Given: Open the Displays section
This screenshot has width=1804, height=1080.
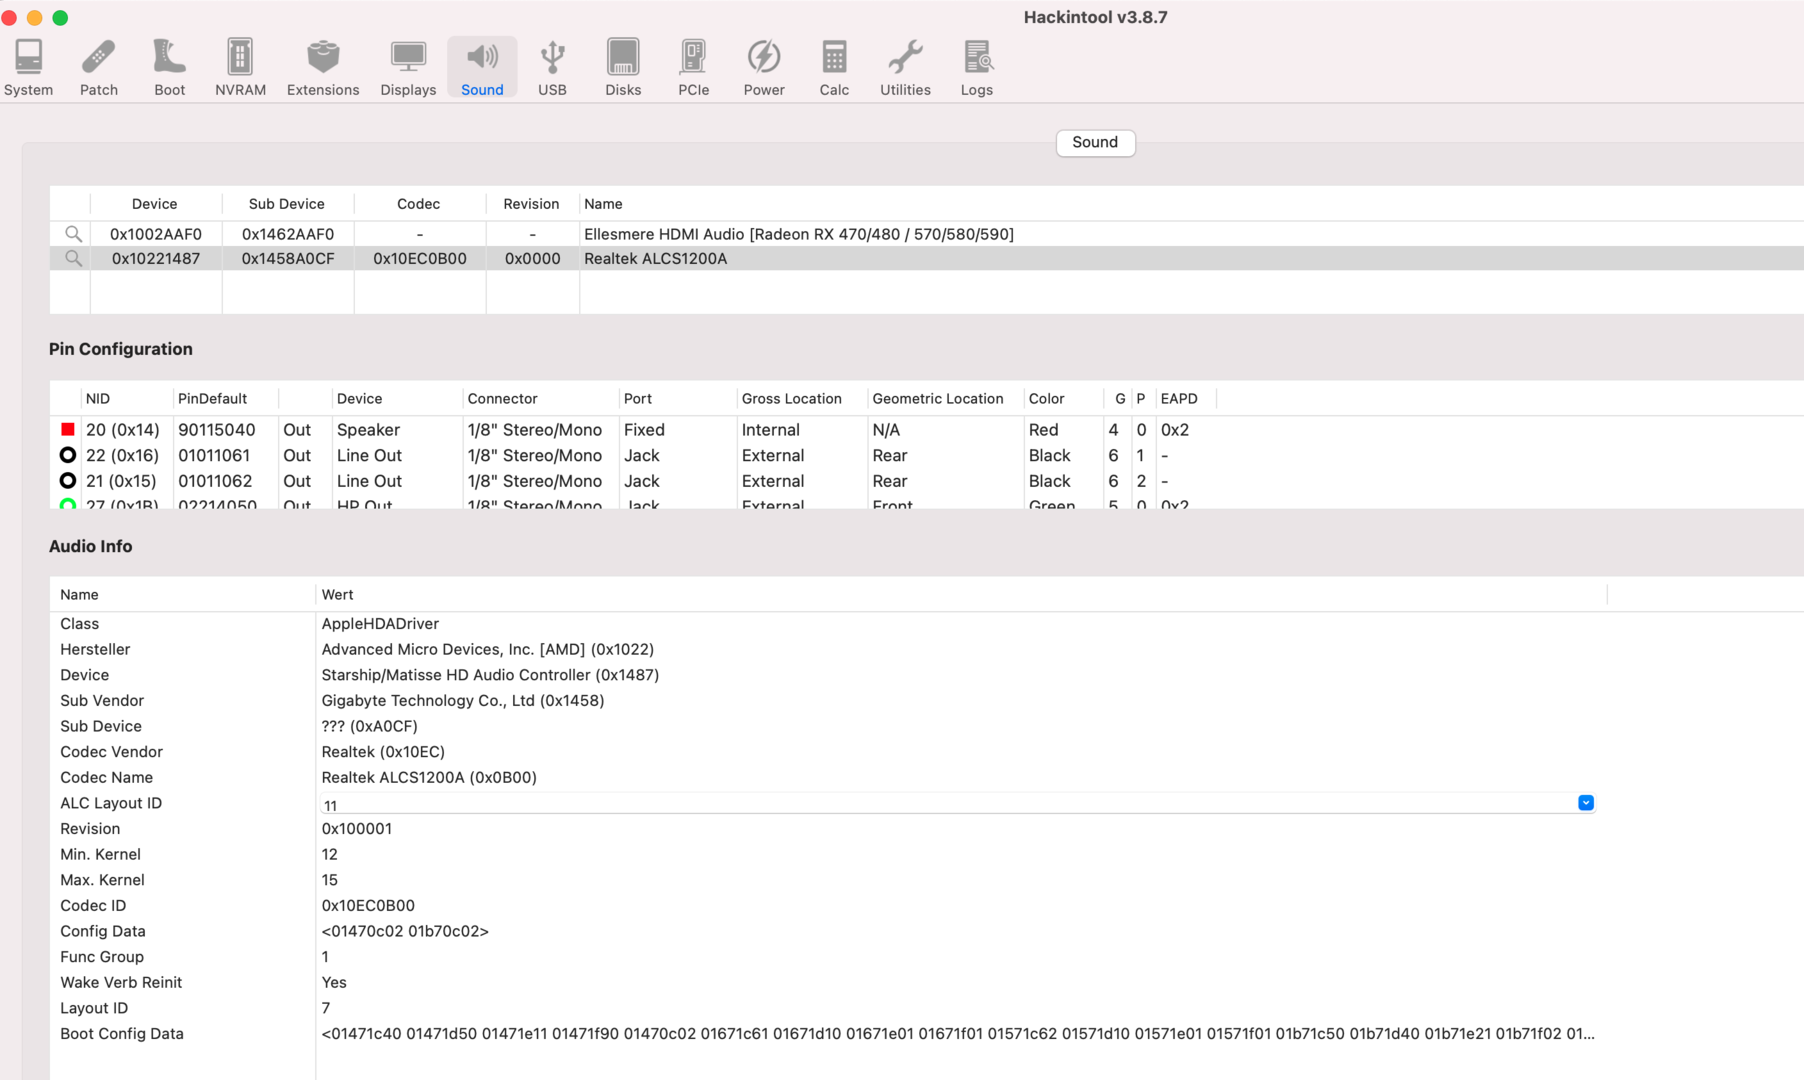Looking at the screenshot, I should click(x=408, y=68).
